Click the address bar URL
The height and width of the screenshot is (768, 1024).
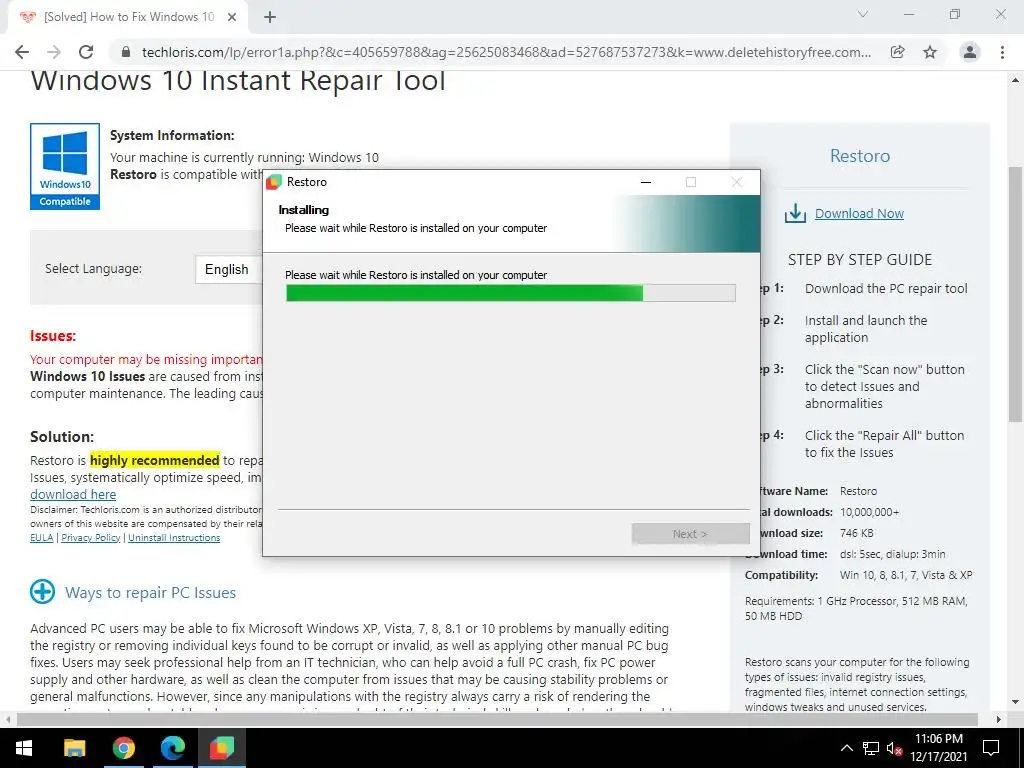tap(506, 52)
